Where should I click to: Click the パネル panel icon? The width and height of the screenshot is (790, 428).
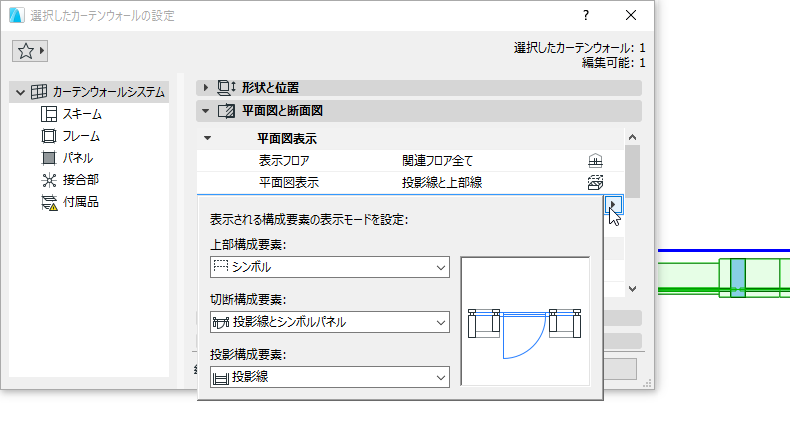(49, 158)
